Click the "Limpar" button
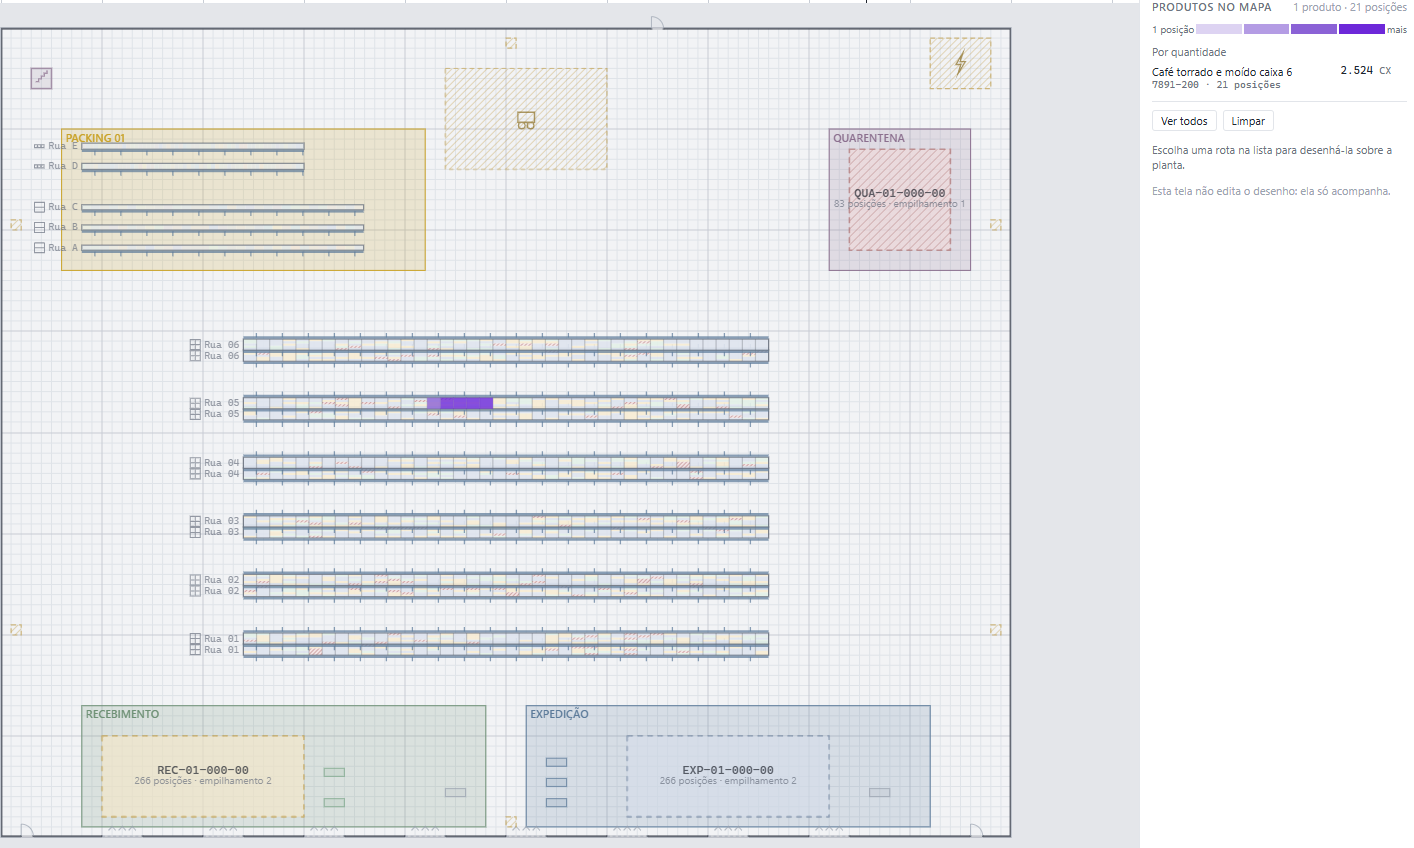 pyautogui.click(x=1248, y=121)
